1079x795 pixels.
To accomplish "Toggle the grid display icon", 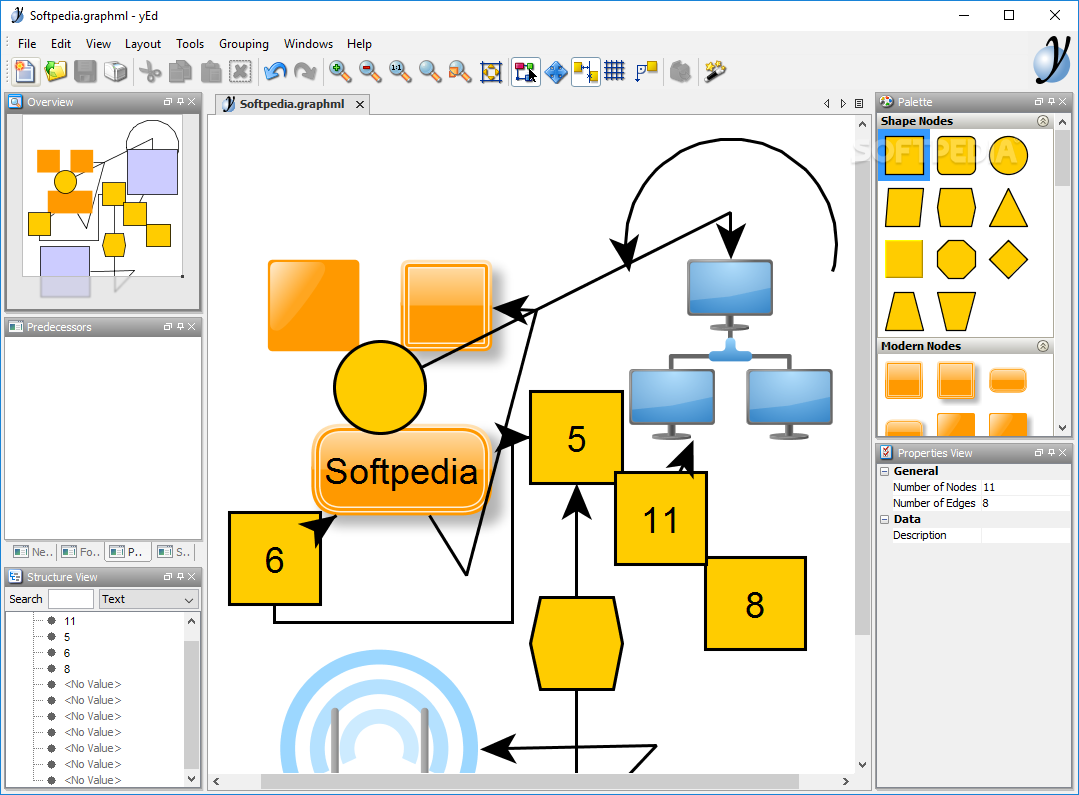I will 615,72.
